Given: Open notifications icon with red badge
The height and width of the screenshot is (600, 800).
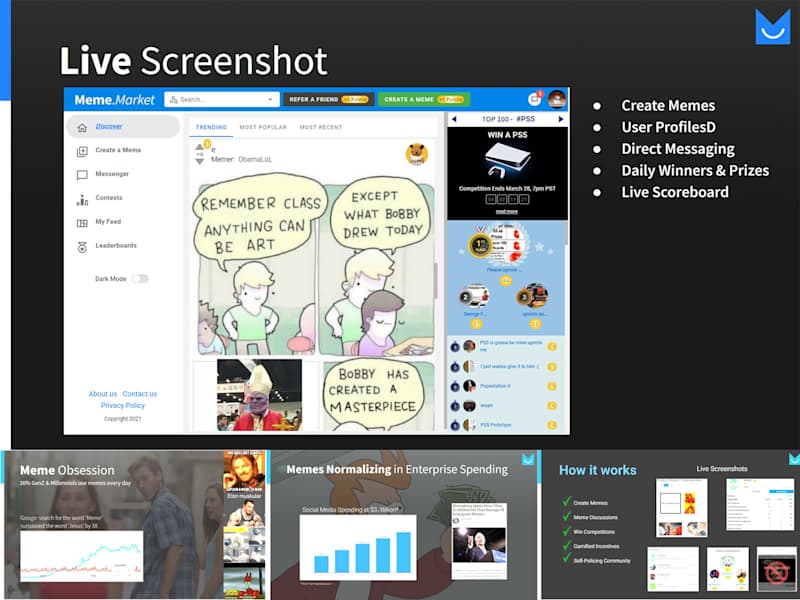Looking at the screenshot, I should tap(535, 98).
